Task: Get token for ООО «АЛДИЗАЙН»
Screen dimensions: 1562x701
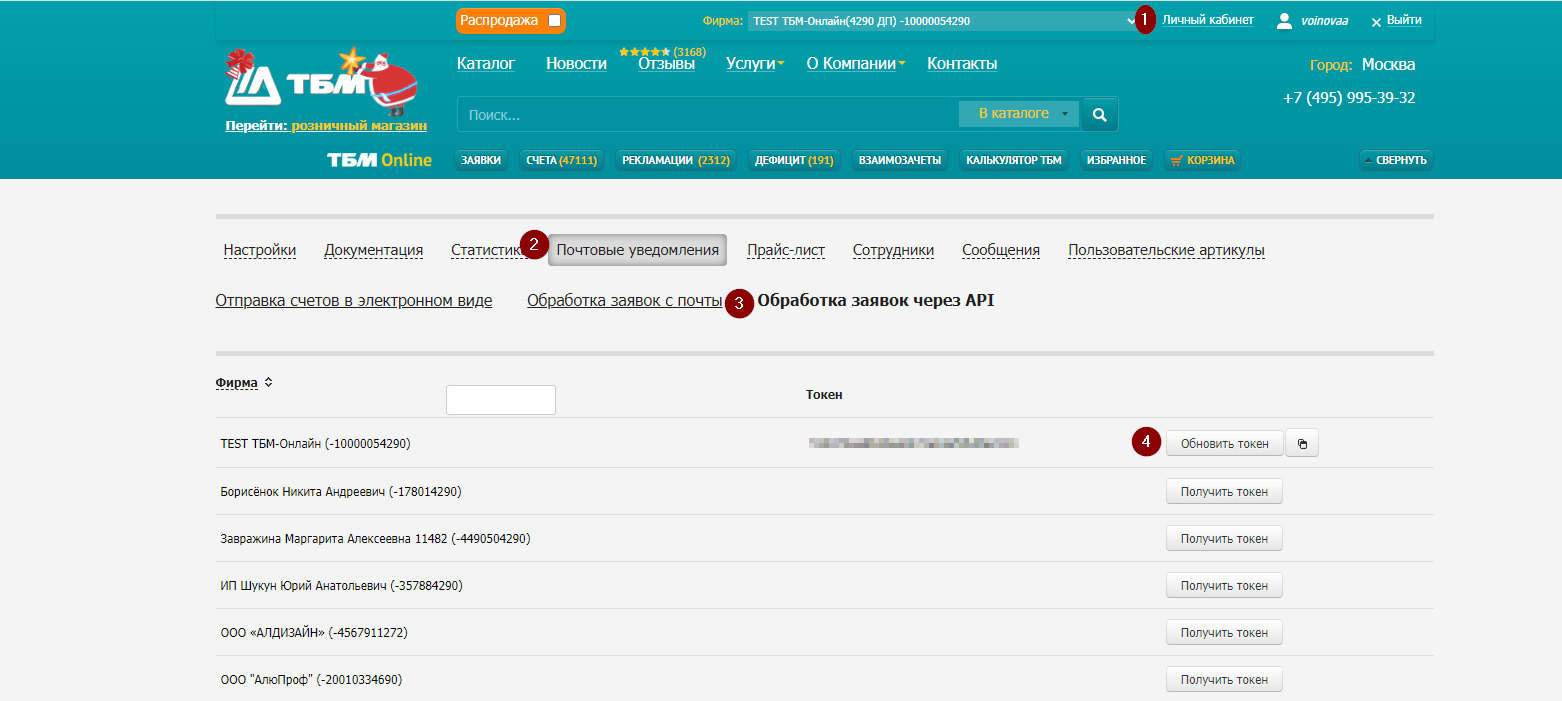Action: click(x=1224, y=633)
